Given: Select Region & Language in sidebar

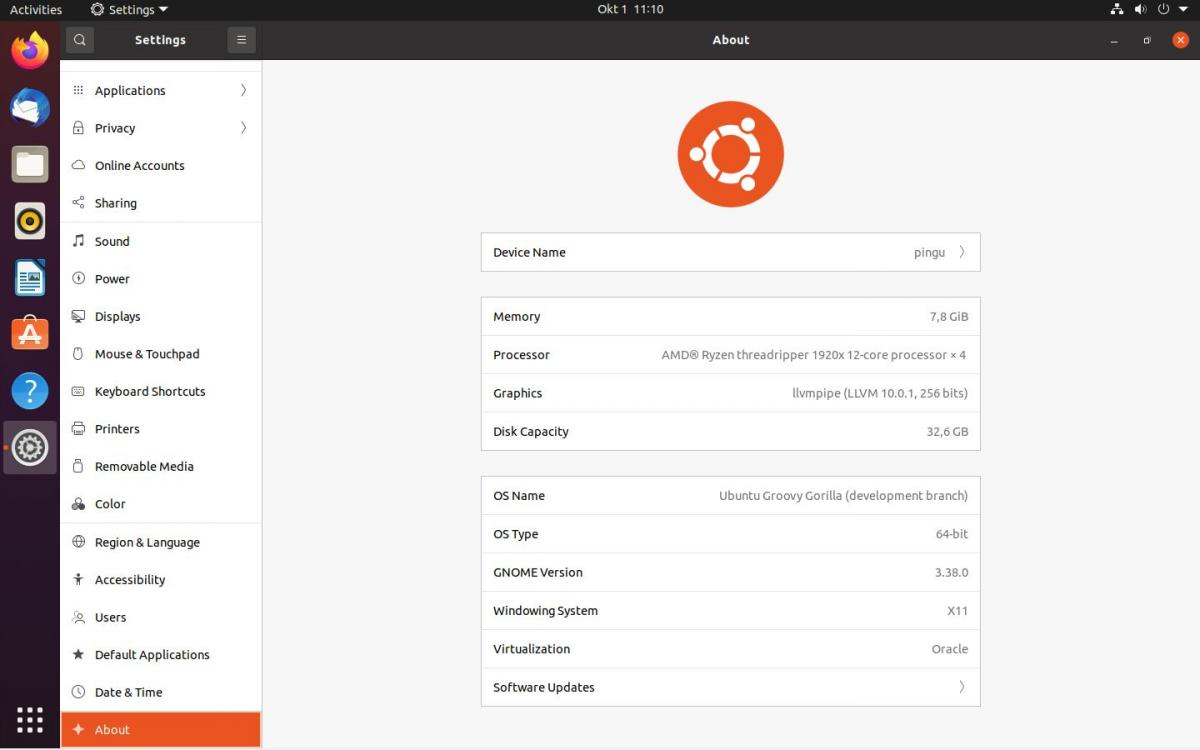Looking at the screenshot, I should tap(147, 543).
